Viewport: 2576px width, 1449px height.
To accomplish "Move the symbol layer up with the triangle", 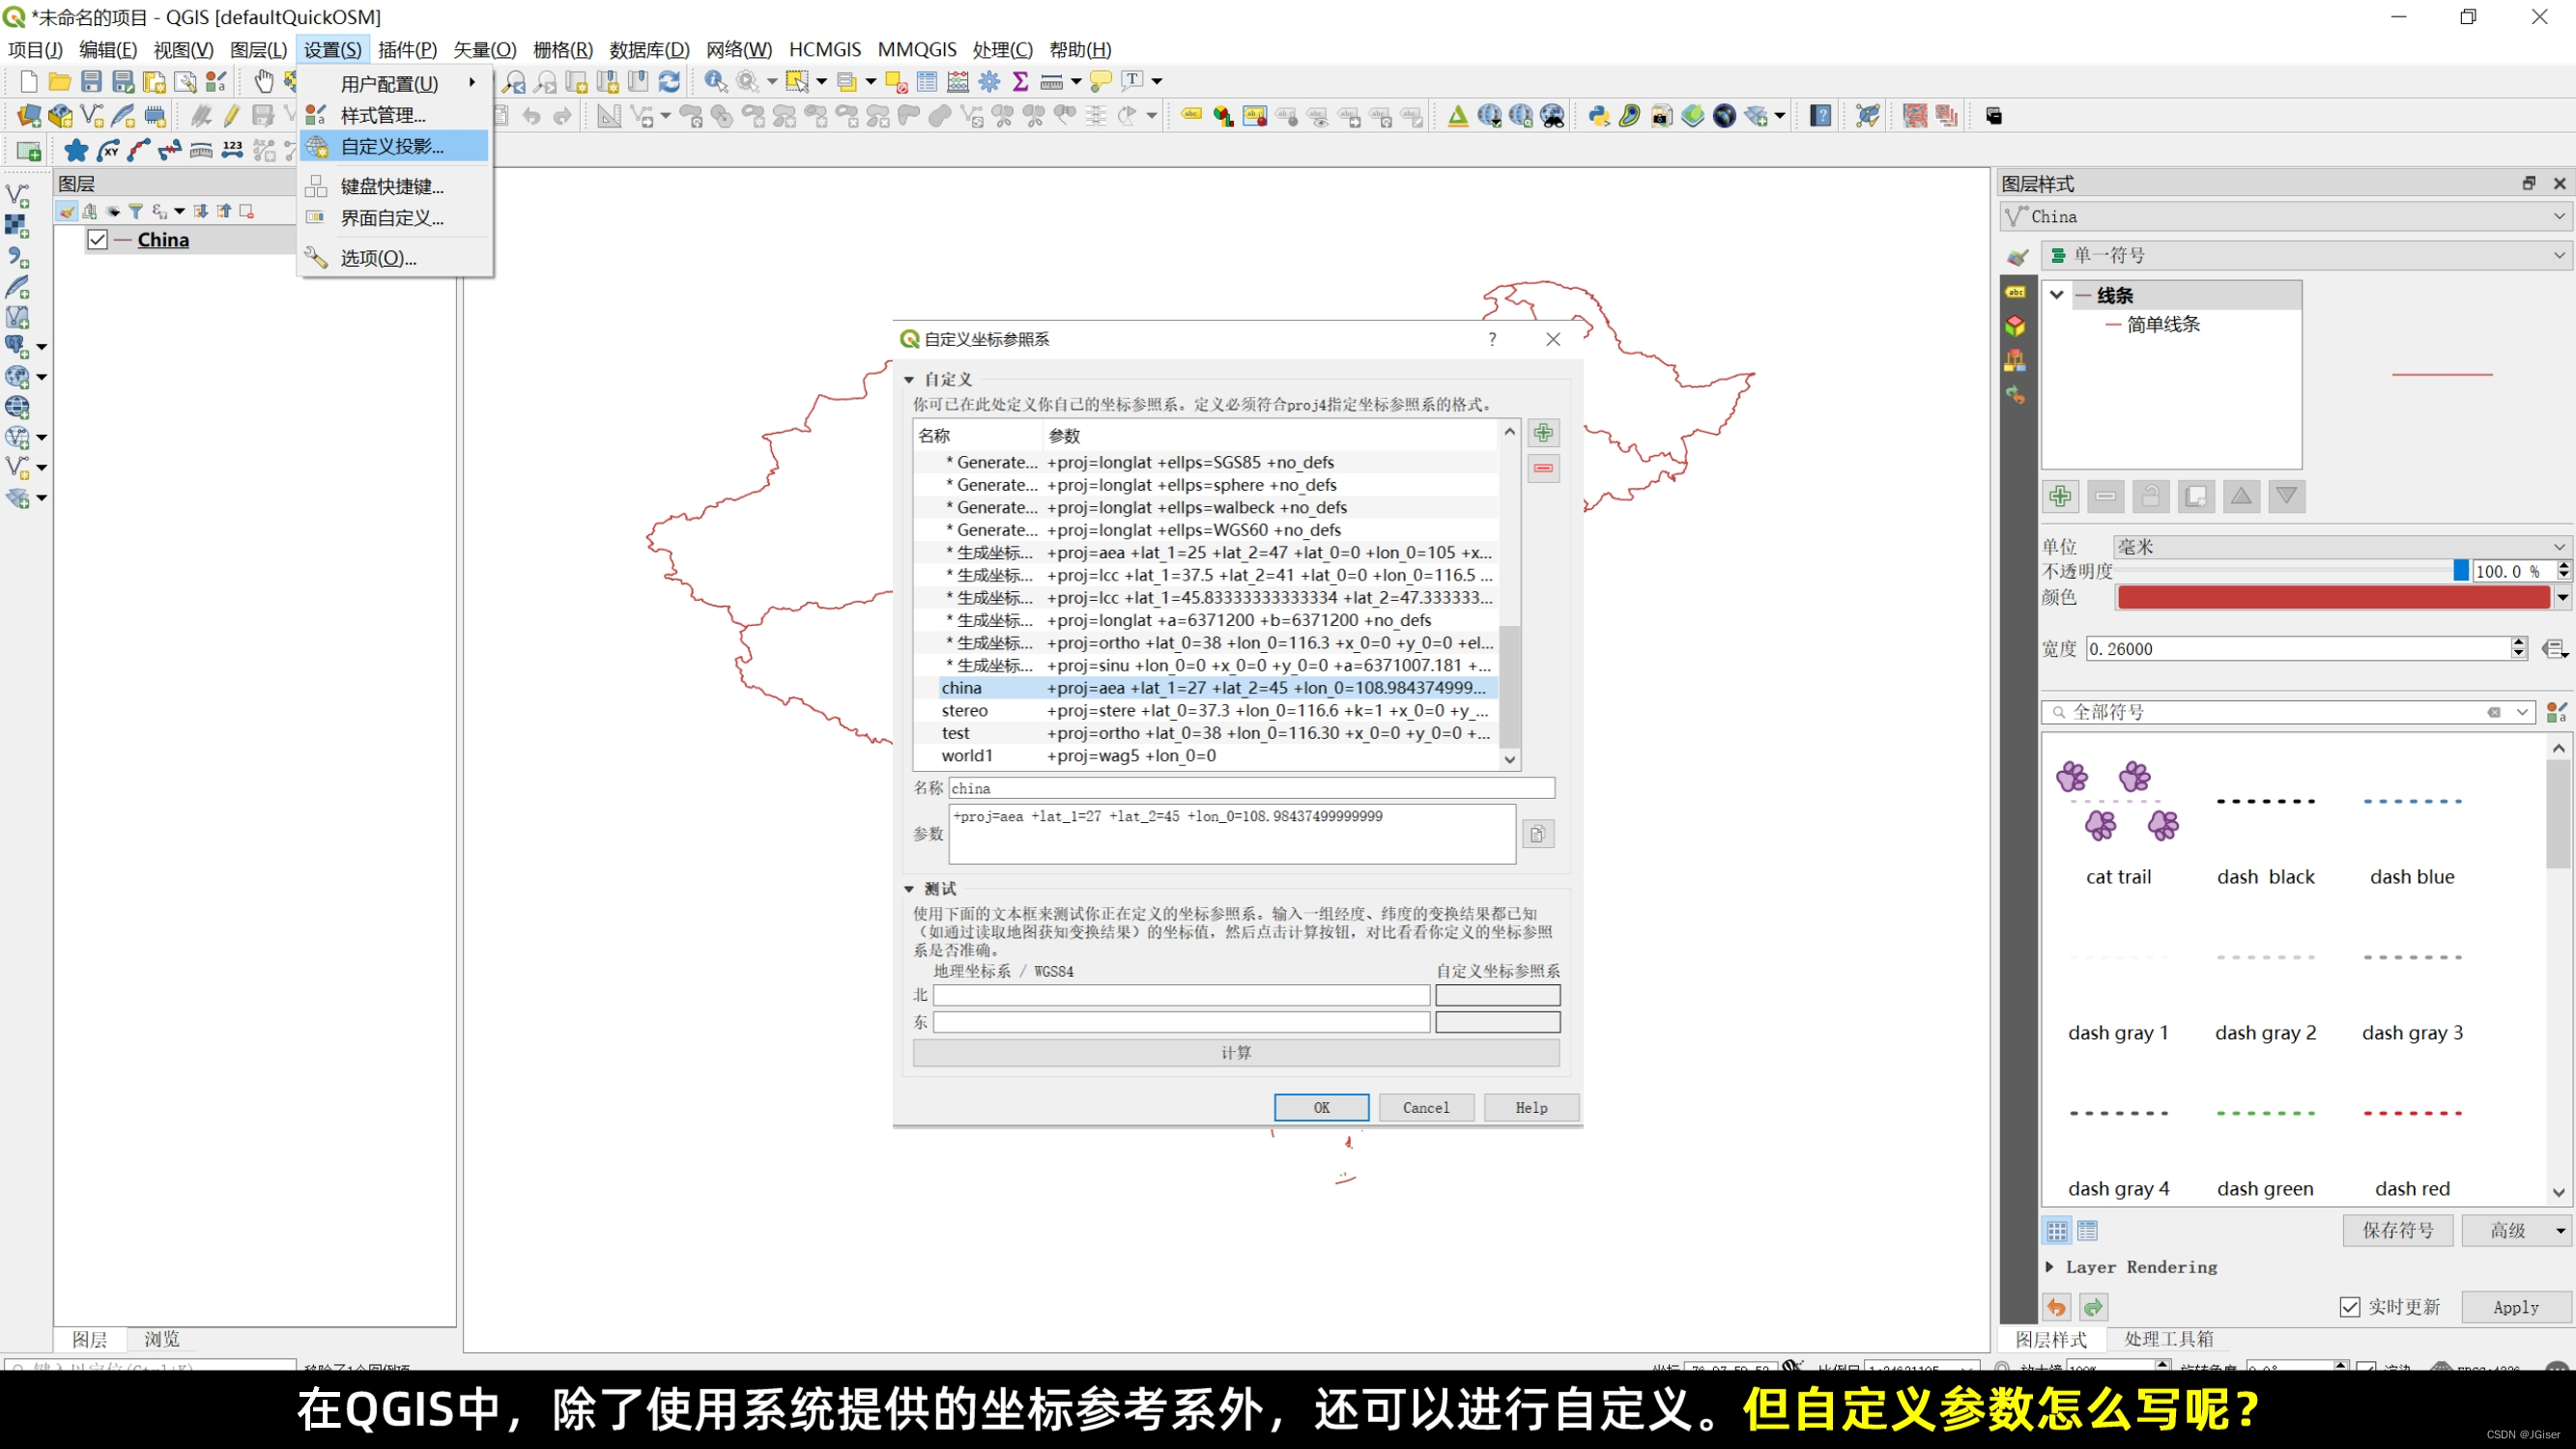I will point(2241,496).
